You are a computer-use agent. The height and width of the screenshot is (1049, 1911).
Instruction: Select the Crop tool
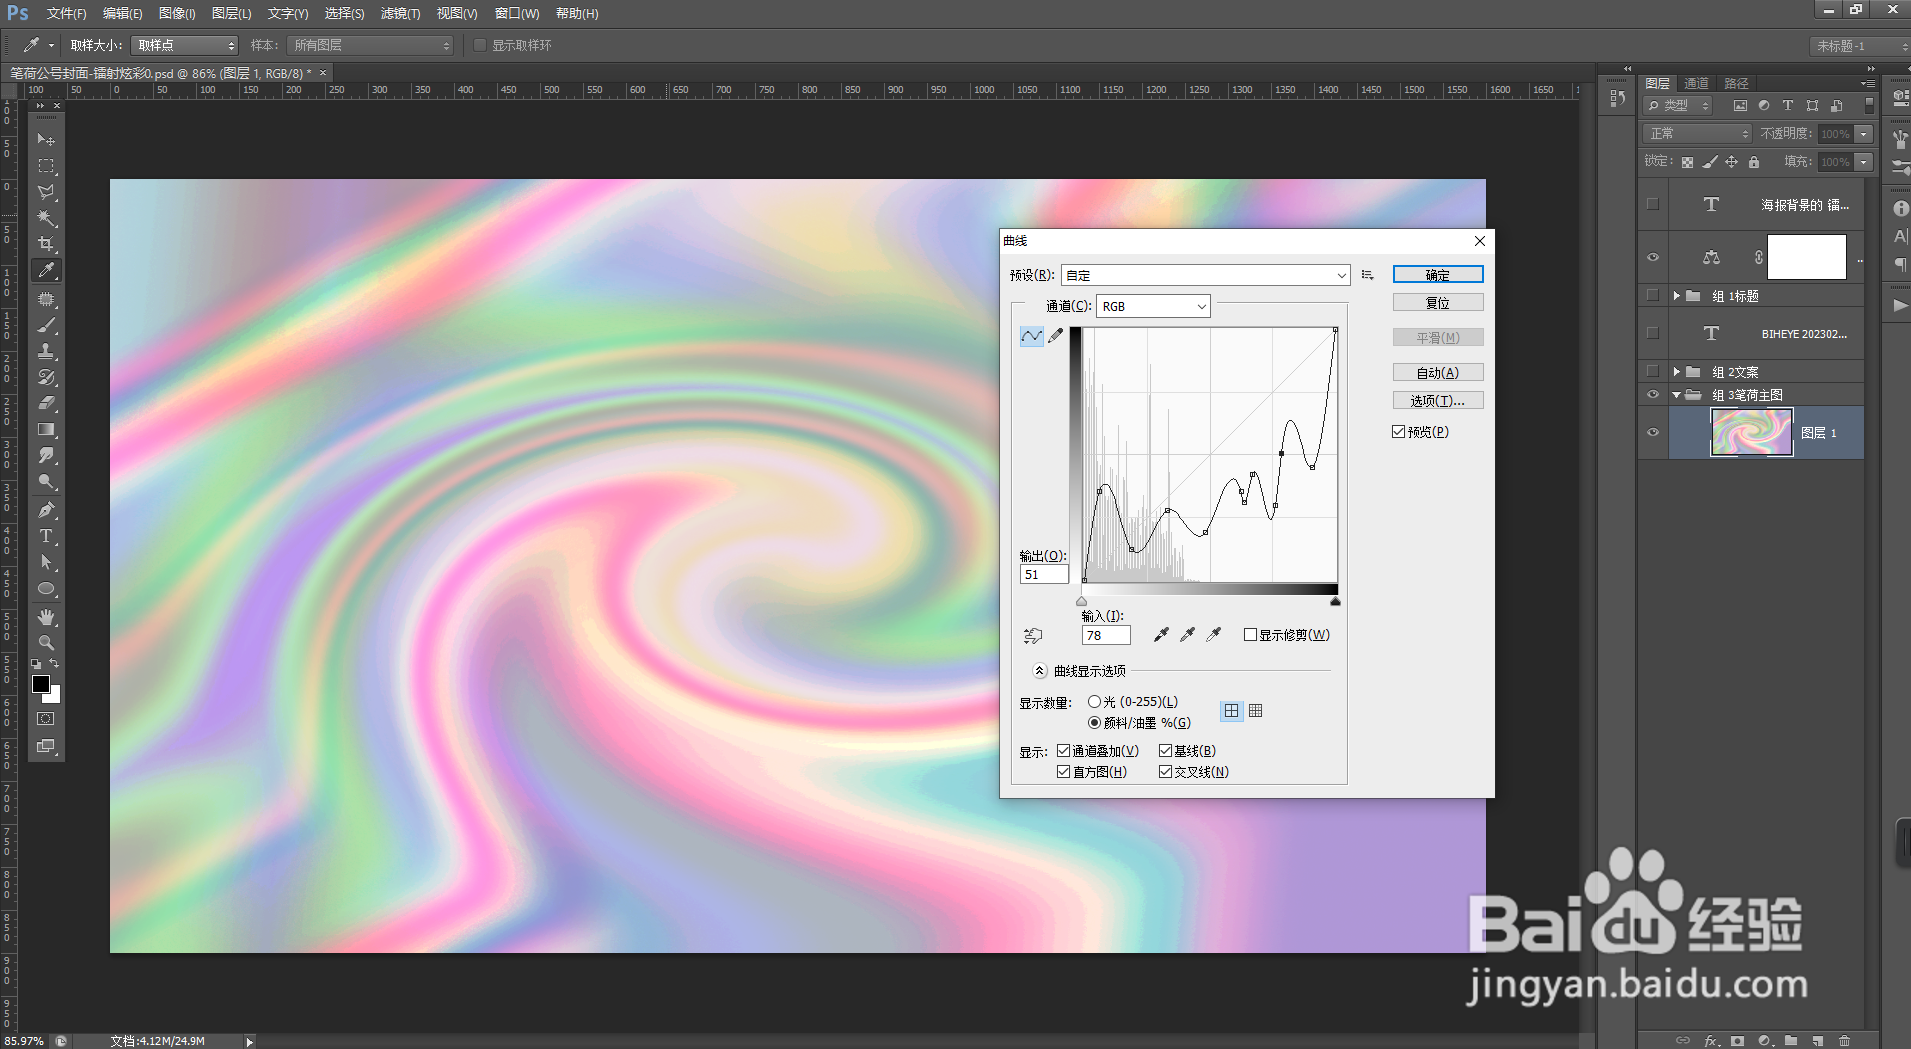46,243
